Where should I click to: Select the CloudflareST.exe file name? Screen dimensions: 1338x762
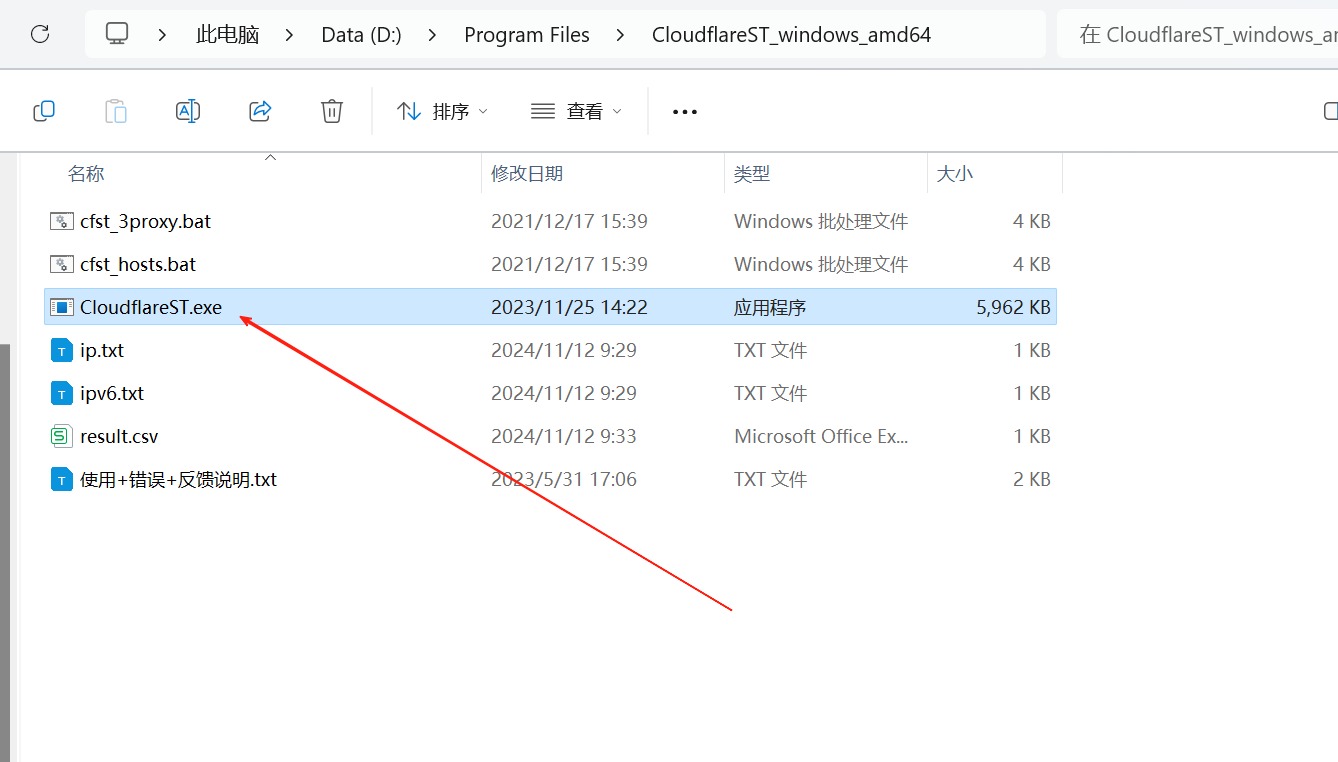coord(151,307)
